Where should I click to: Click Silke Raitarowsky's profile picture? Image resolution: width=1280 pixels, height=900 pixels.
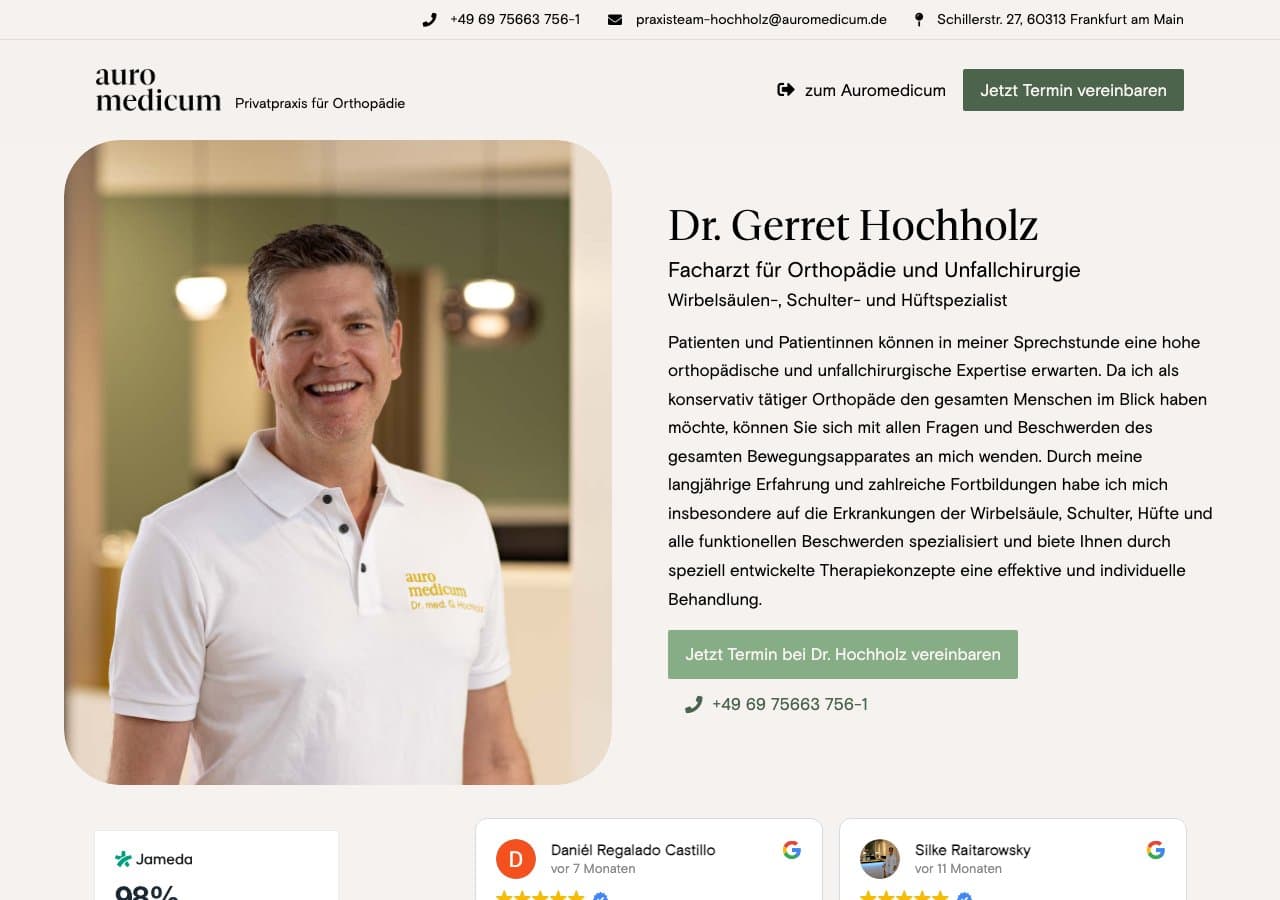click(x=879, y=858)
